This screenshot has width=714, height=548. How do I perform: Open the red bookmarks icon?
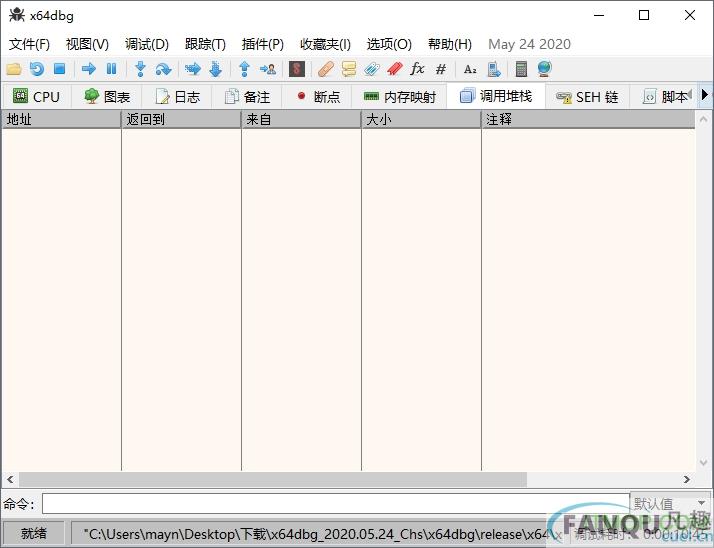coord(395,69)
